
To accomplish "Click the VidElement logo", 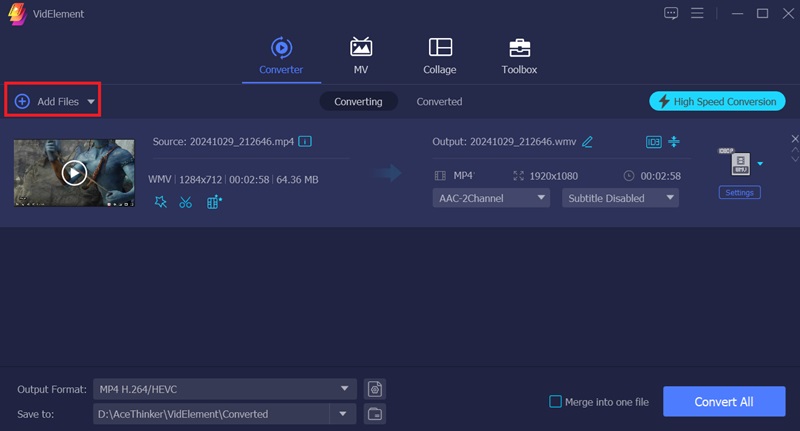I will [17, 14].
